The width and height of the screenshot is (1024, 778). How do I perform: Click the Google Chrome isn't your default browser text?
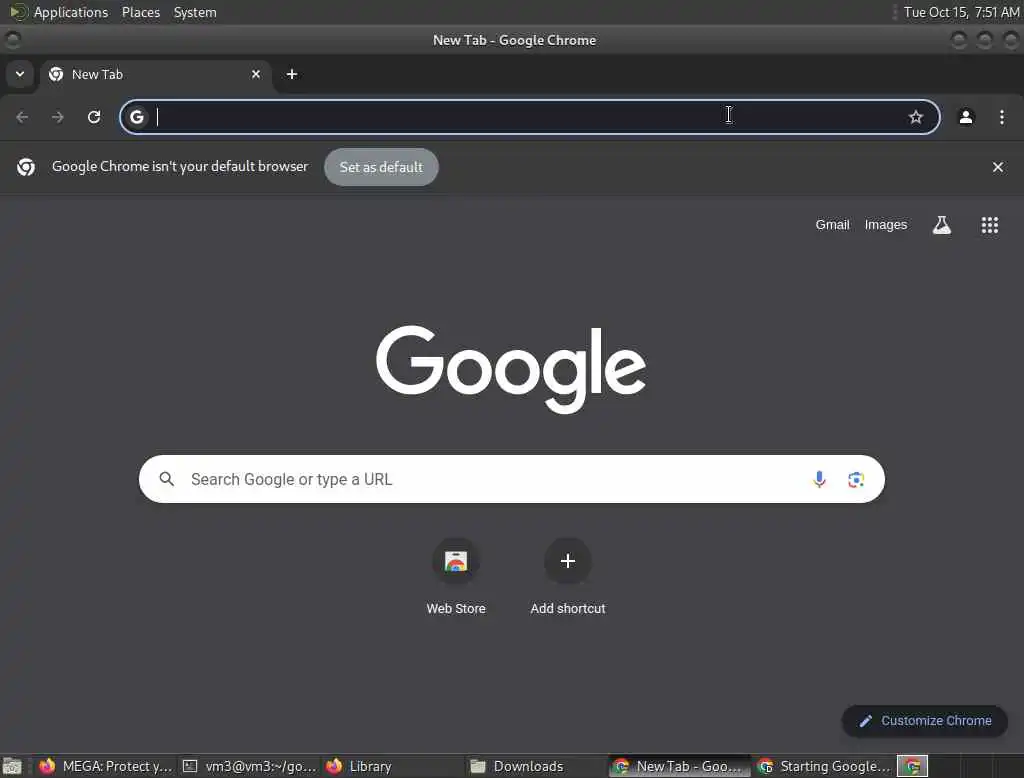[x=180, y=167]
